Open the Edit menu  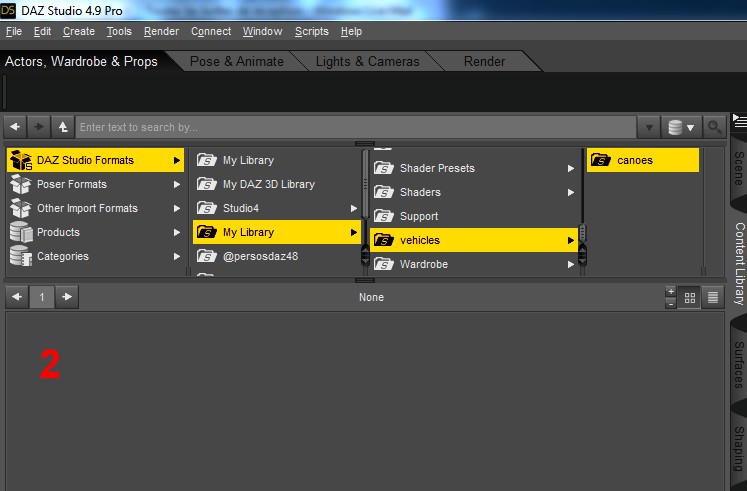[x=42, y=31]
